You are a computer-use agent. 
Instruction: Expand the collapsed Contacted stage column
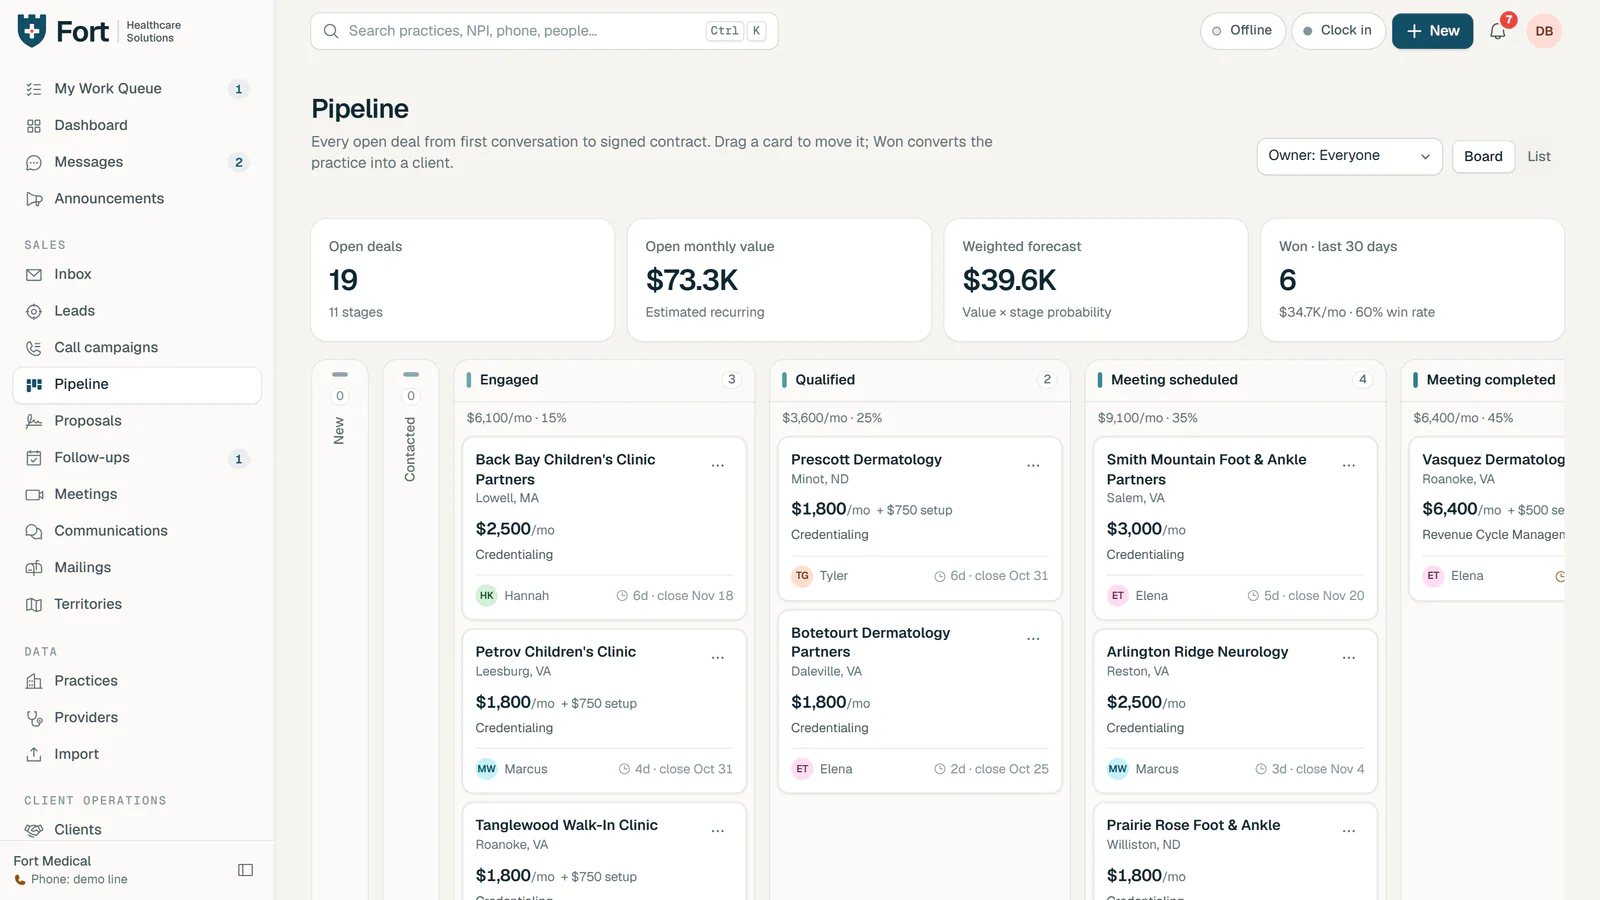(411, 630)
